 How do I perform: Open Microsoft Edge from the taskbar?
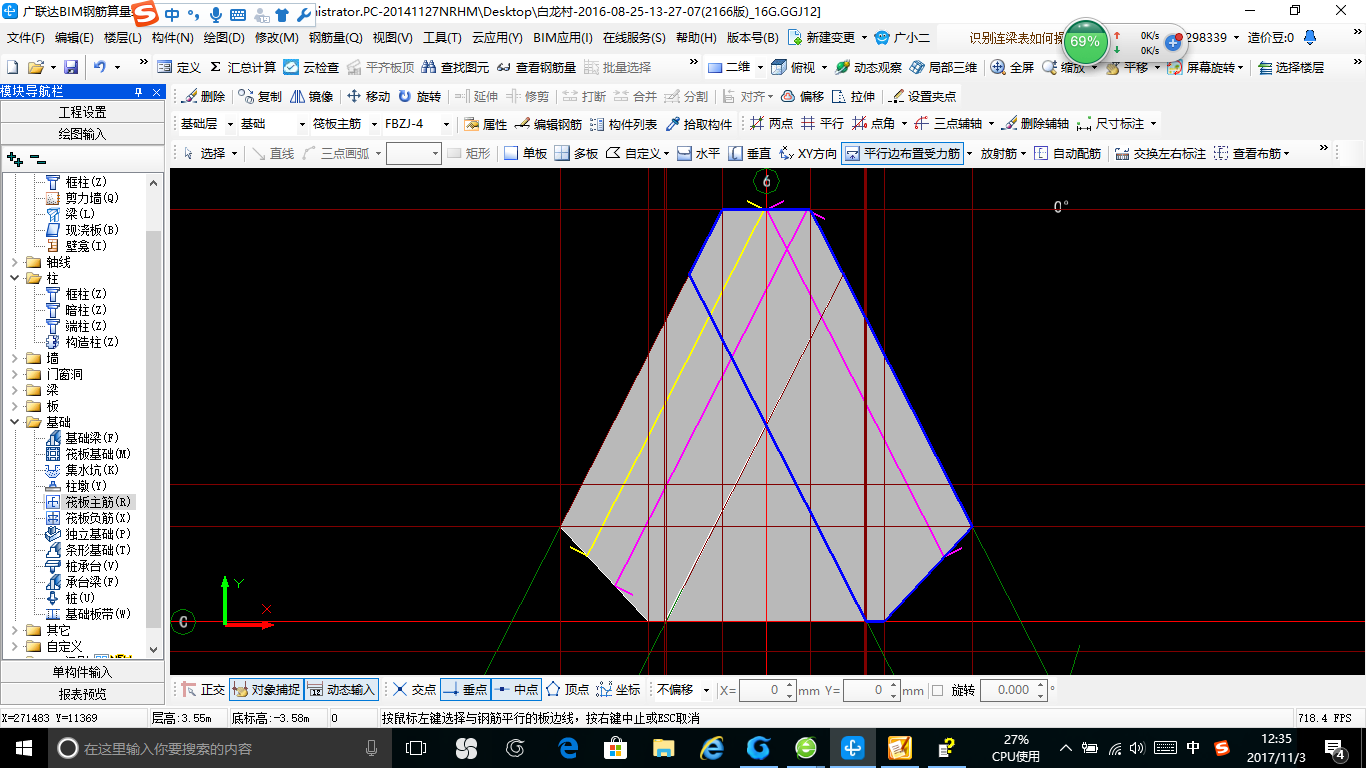569,748
